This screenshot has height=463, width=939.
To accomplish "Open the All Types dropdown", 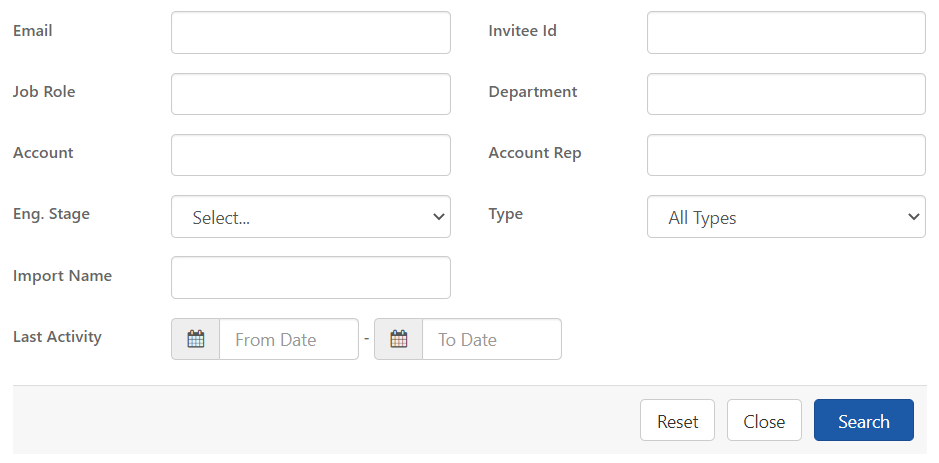I will [x=786, y=217].
